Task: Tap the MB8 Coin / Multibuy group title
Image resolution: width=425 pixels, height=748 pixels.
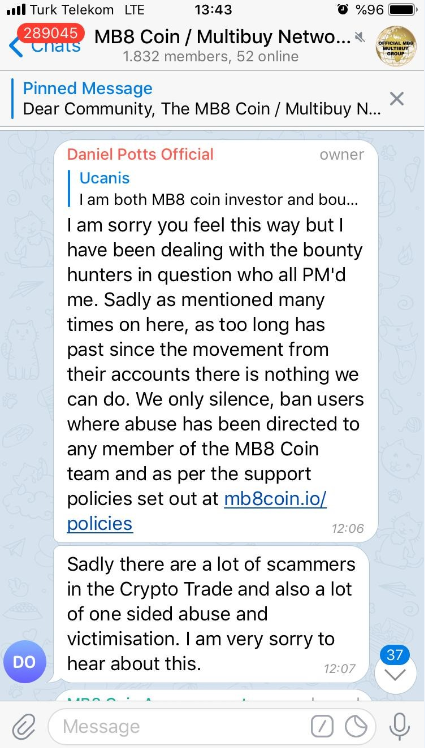Action: pos(222,36)
